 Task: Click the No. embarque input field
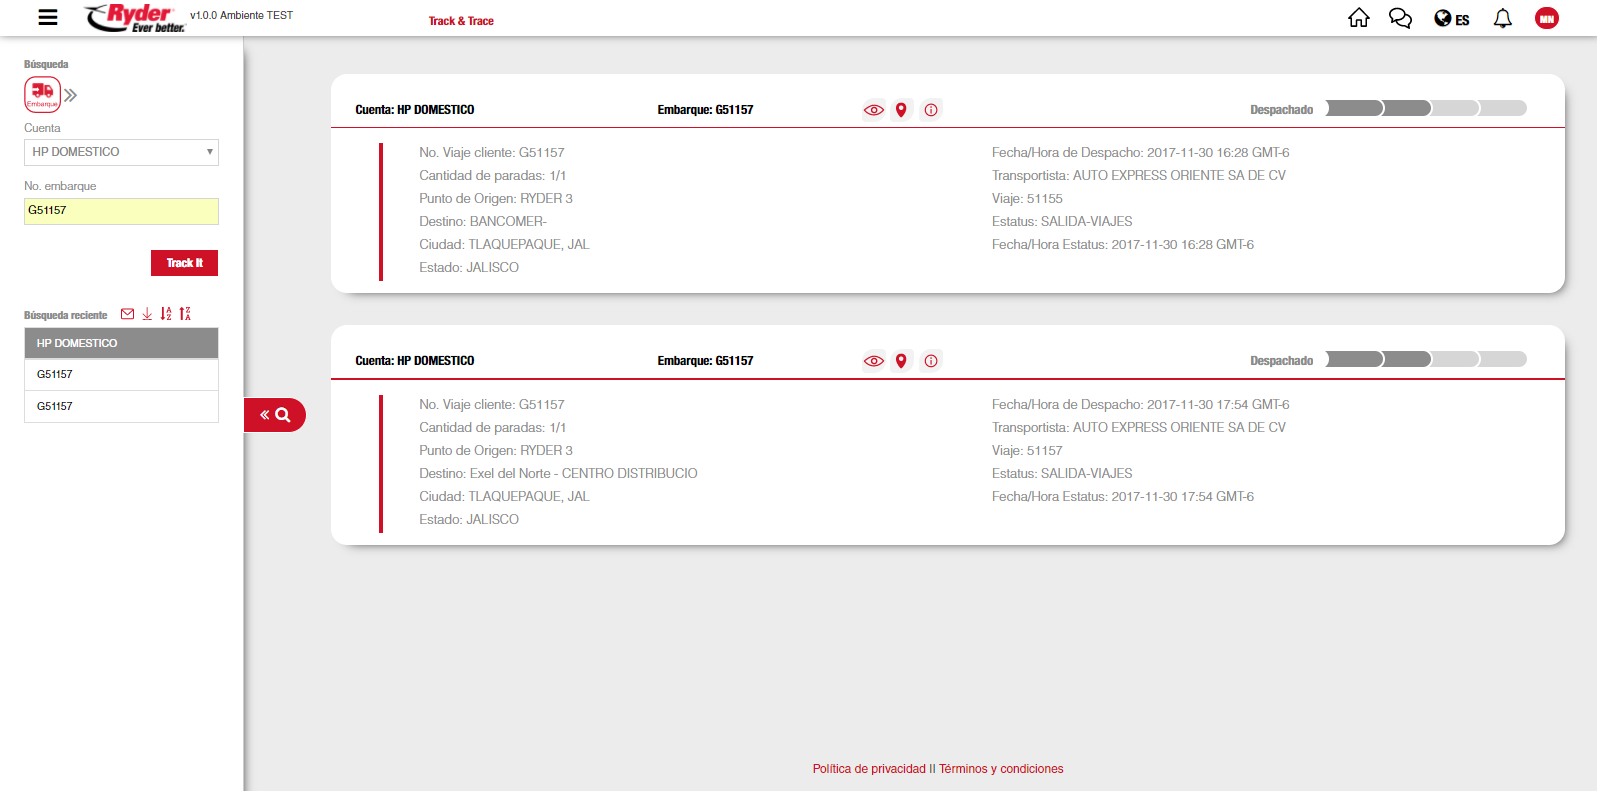pos(121,211)
